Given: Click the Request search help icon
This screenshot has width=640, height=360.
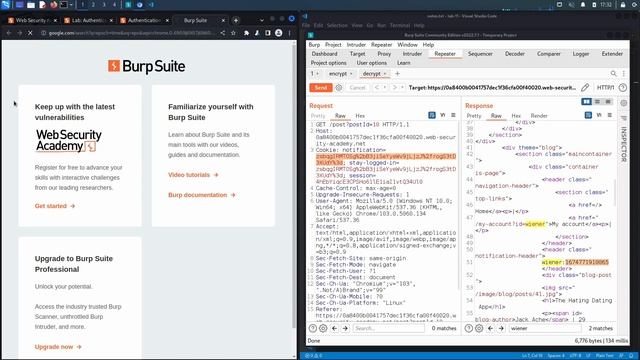Looking at the screenshot, I should point(313,328).
